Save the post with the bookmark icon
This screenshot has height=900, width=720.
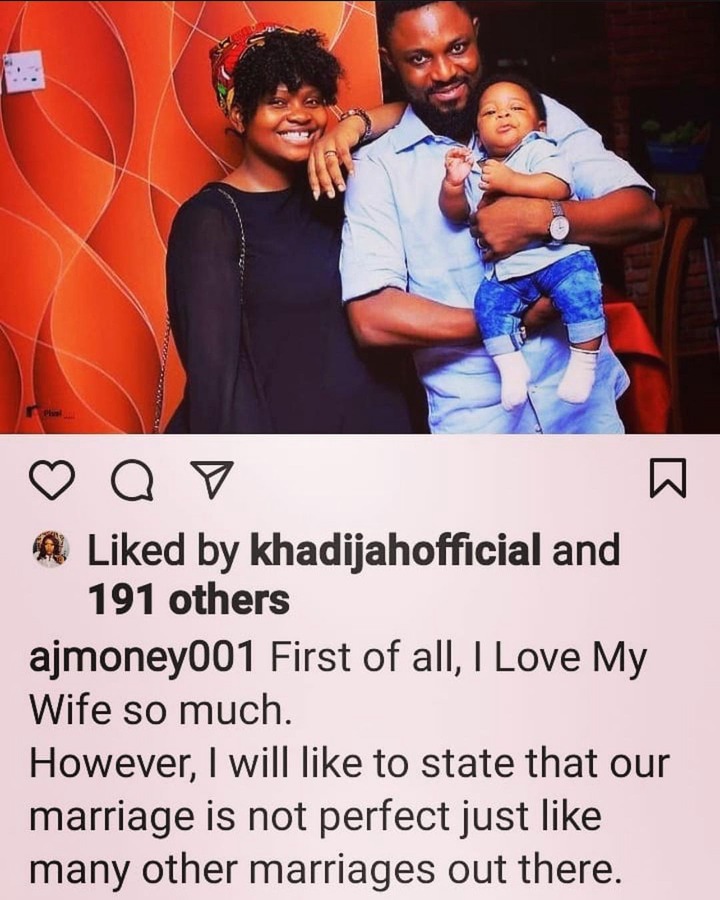(668, 478)
